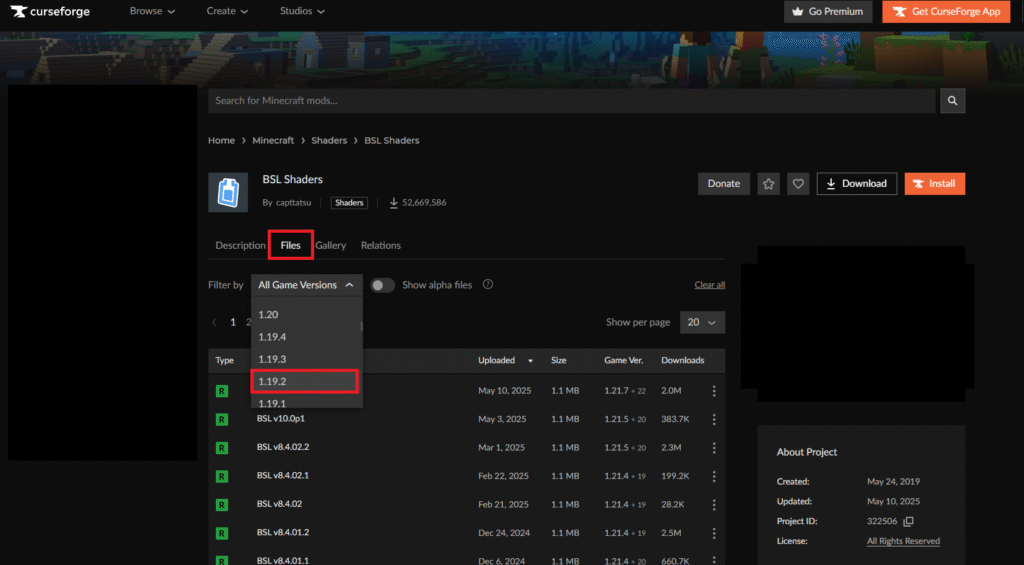
Task: Collapse the All Game Versions dropdown
Action: coord(306,285)
